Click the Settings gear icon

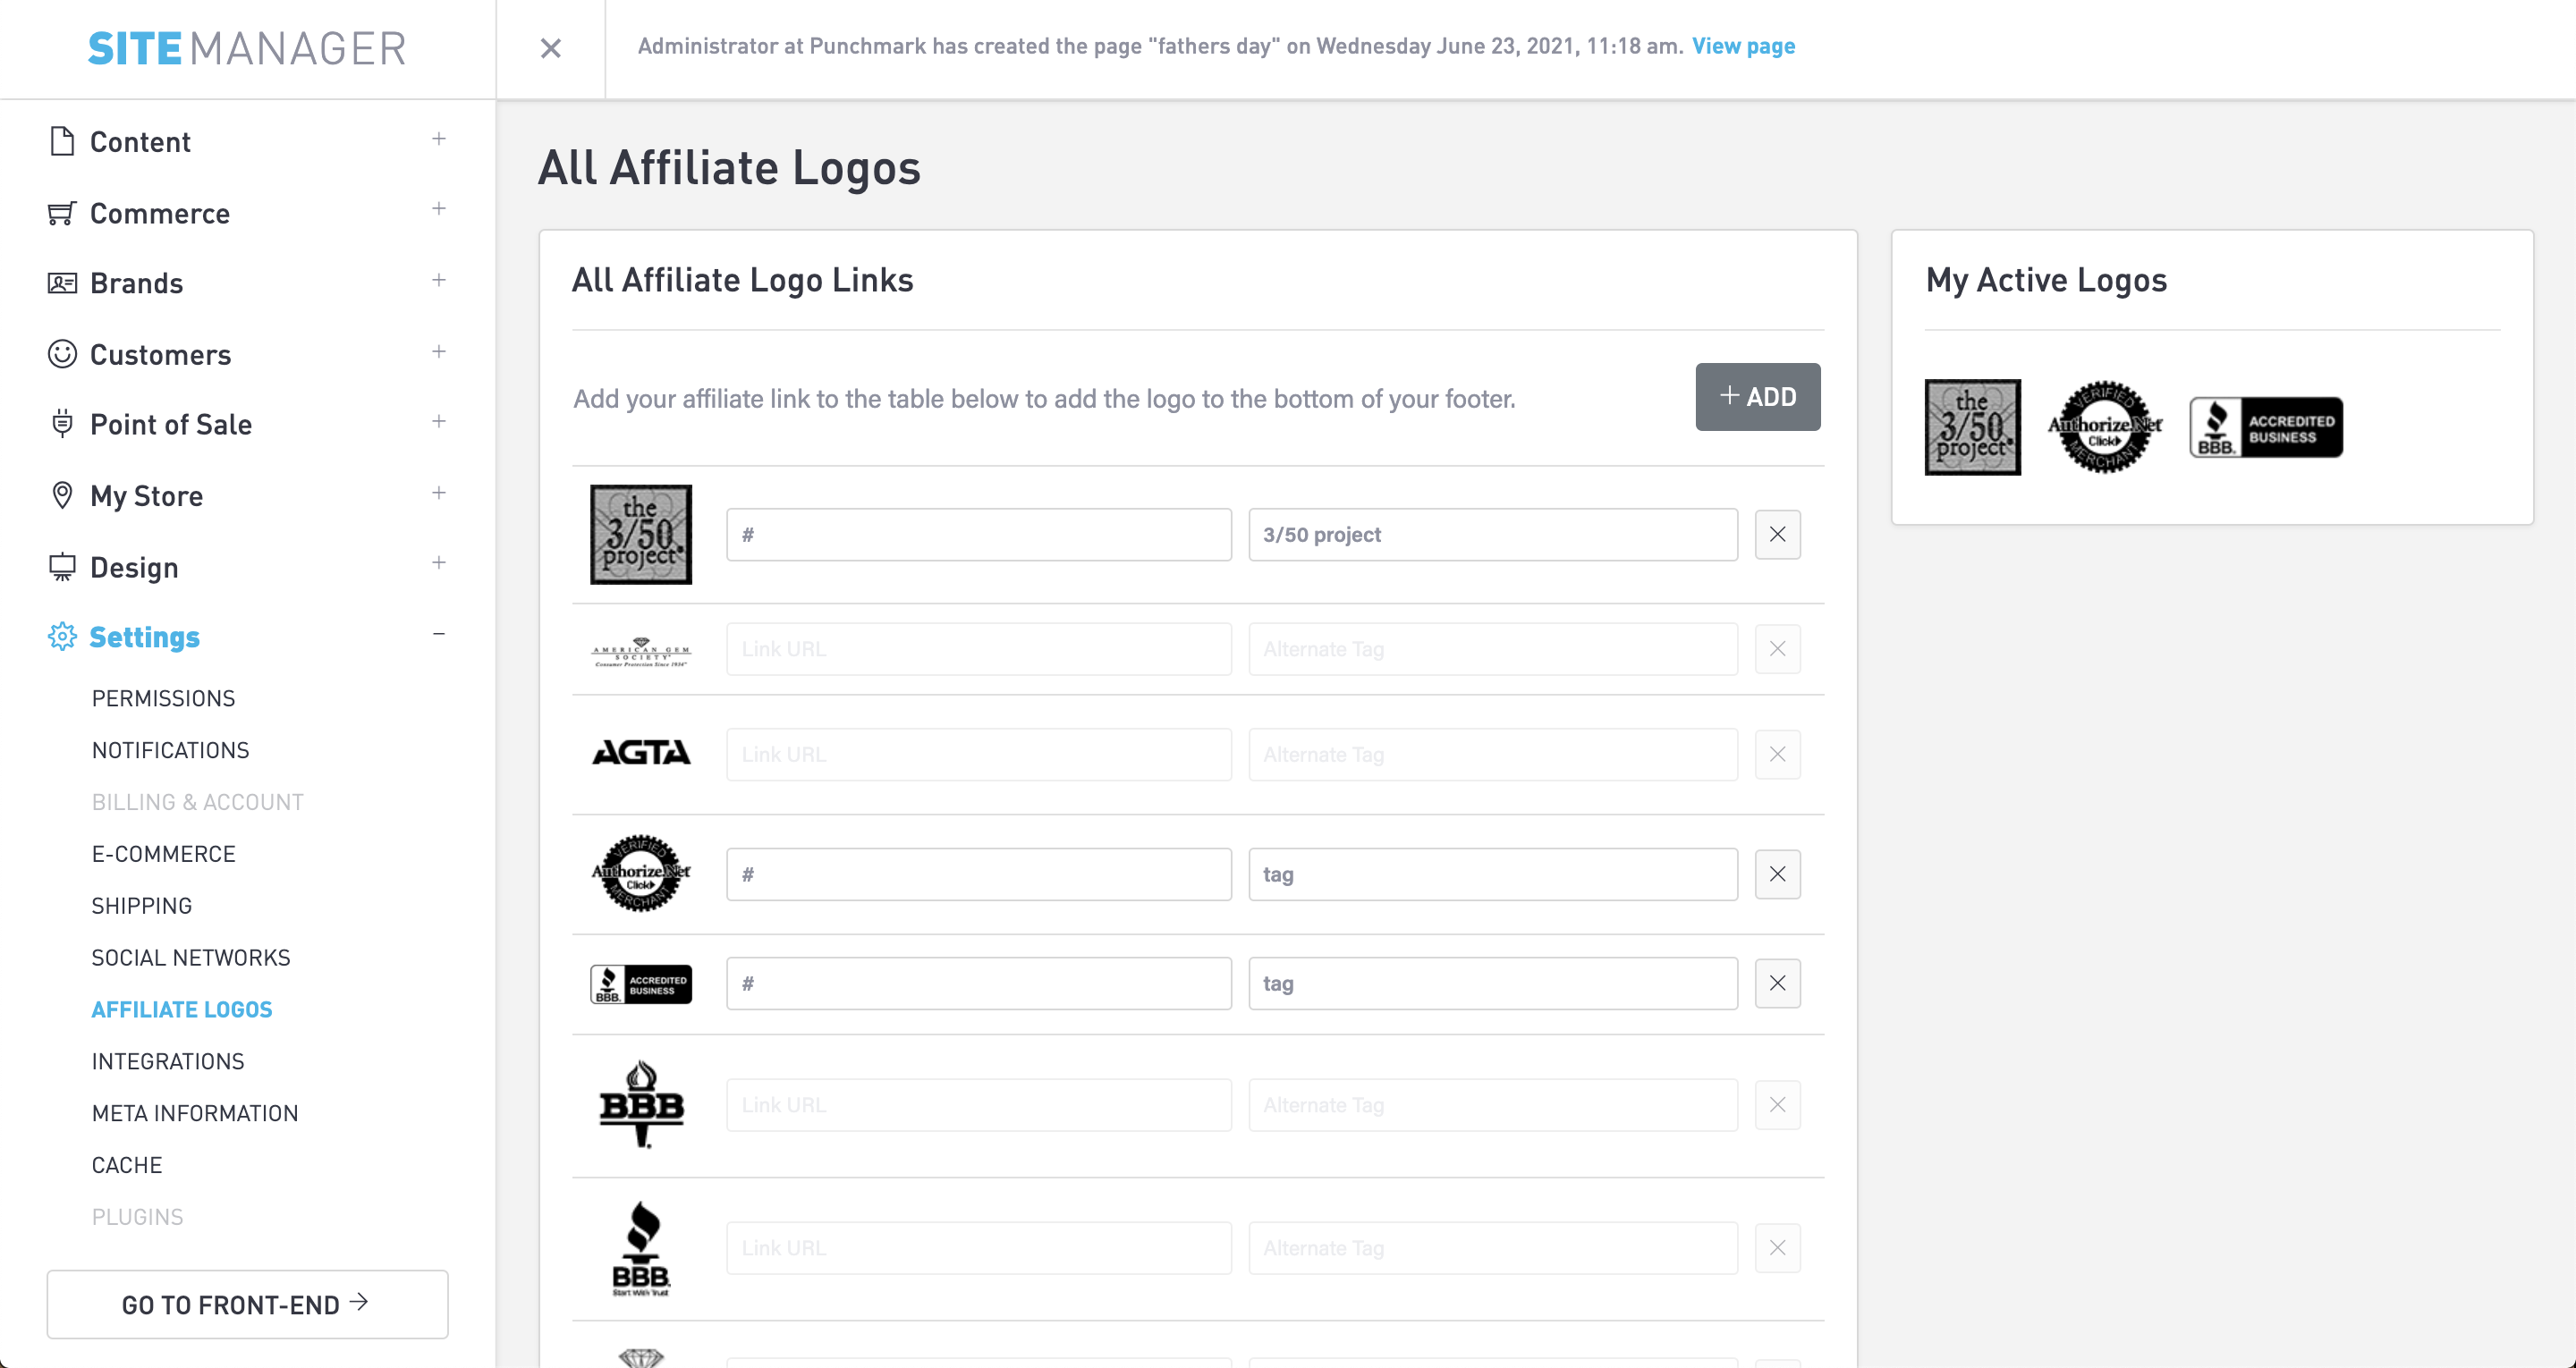tap(62, 636)
